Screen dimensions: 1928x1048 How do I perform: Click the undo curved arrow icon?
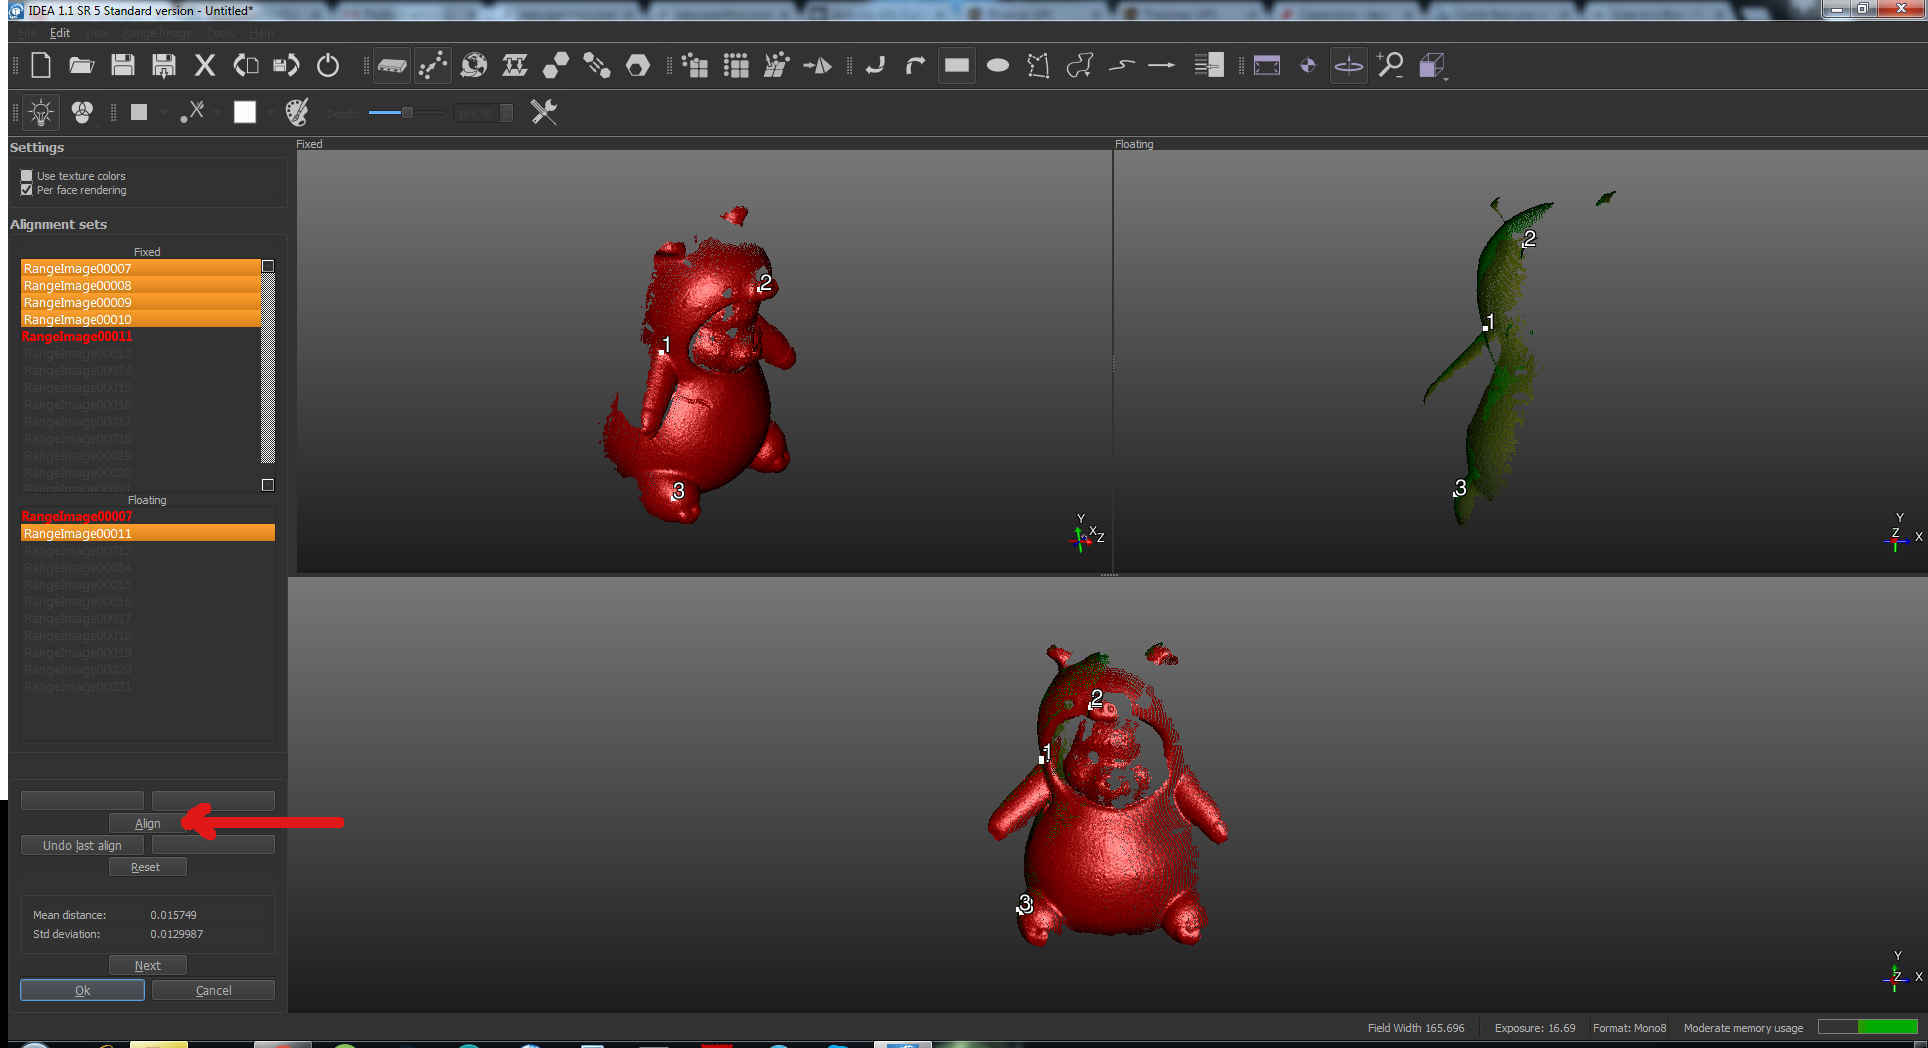(x=875, y=66)
